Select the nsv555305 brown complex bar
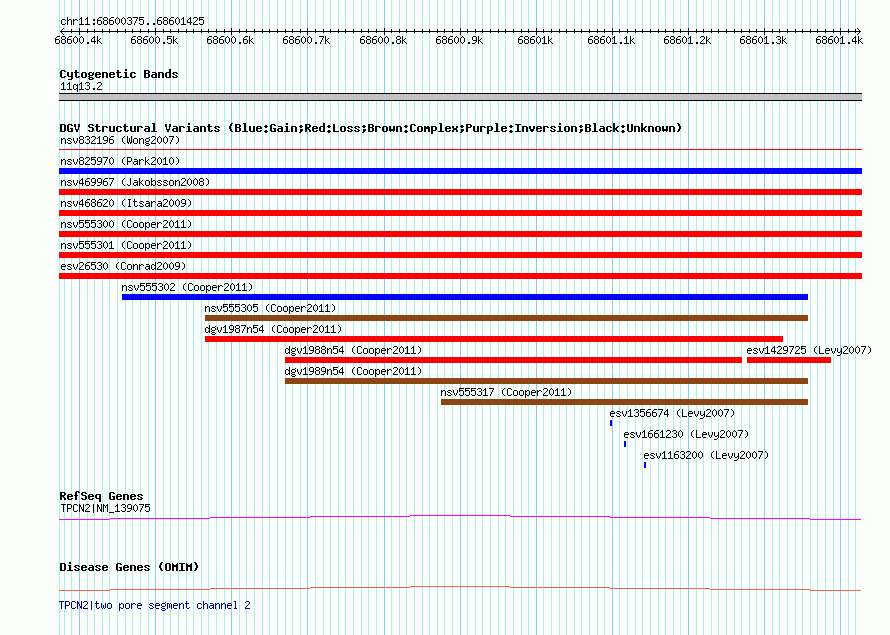This screenshot has height=635, width=890. point(506,318)
